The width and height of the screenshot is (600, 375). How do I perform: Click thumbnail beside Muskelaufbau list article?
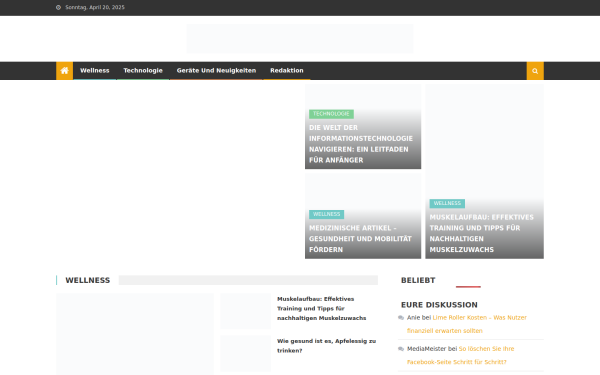(x=245, y=311)
